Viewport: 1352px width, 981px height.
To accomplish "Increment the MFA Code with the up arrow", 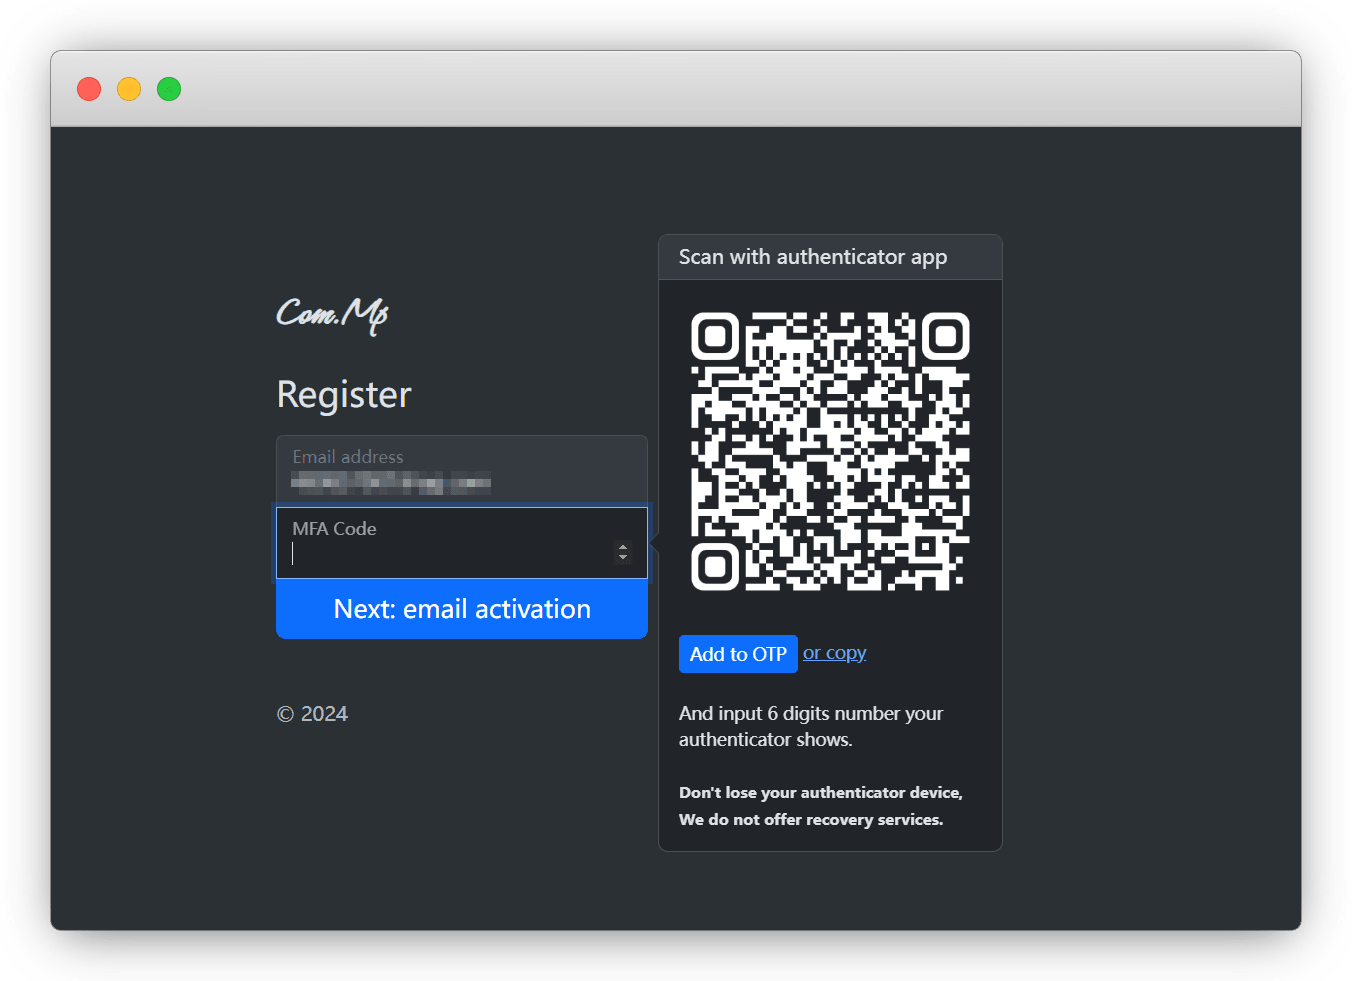I will 623,547.
